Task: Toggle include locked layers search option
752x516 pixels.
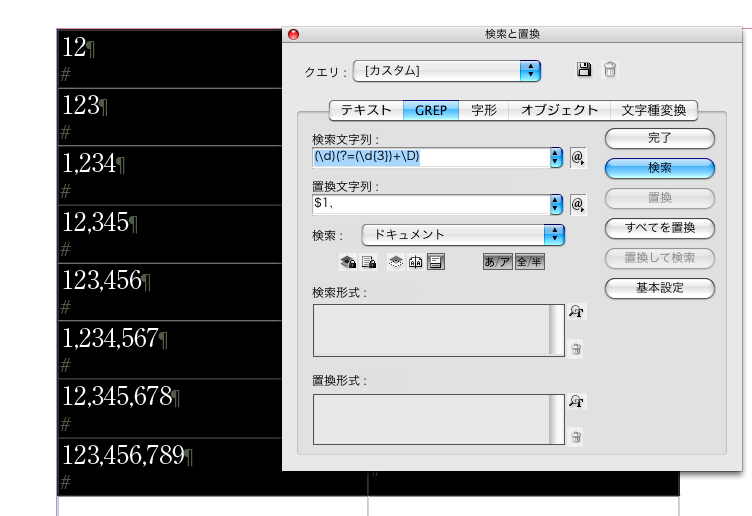Action: [x=348, y=262]
